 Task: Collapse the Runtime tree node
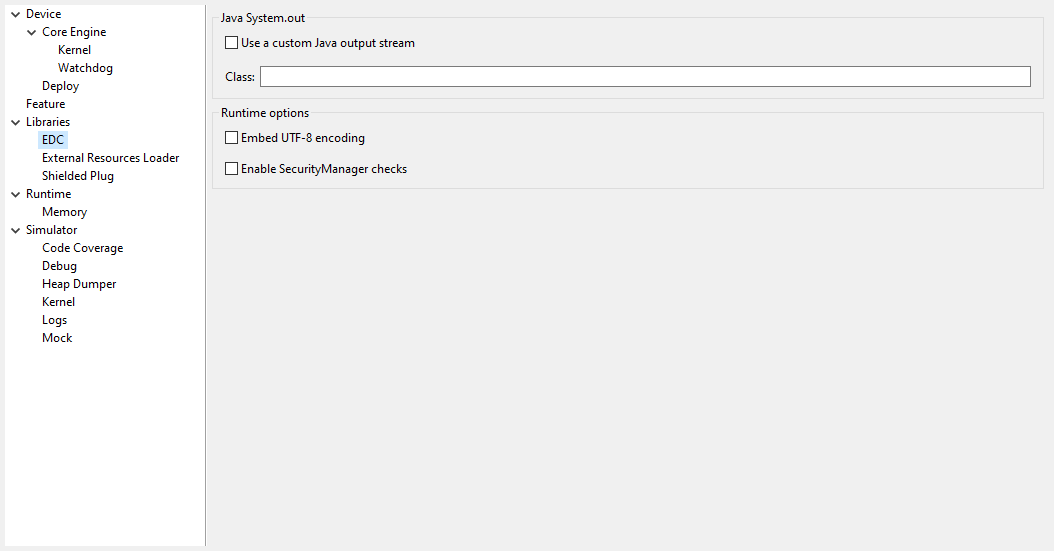15,194
